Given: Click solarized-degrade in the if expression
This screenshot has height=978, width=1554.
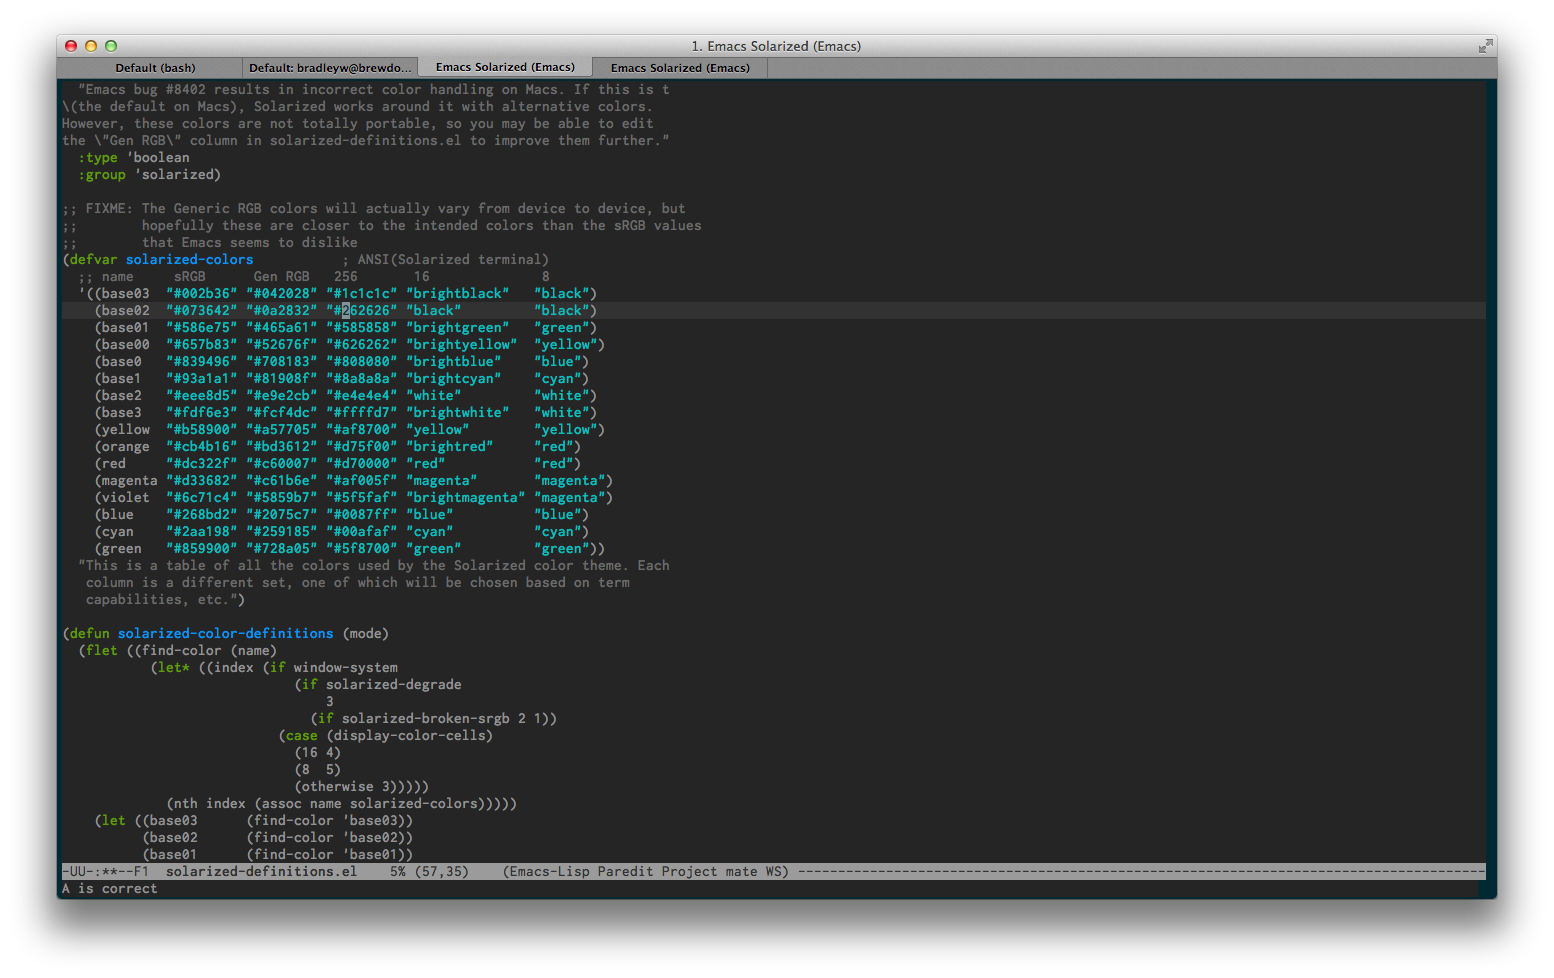Looking at the screenshot, I should coord(394,685).
